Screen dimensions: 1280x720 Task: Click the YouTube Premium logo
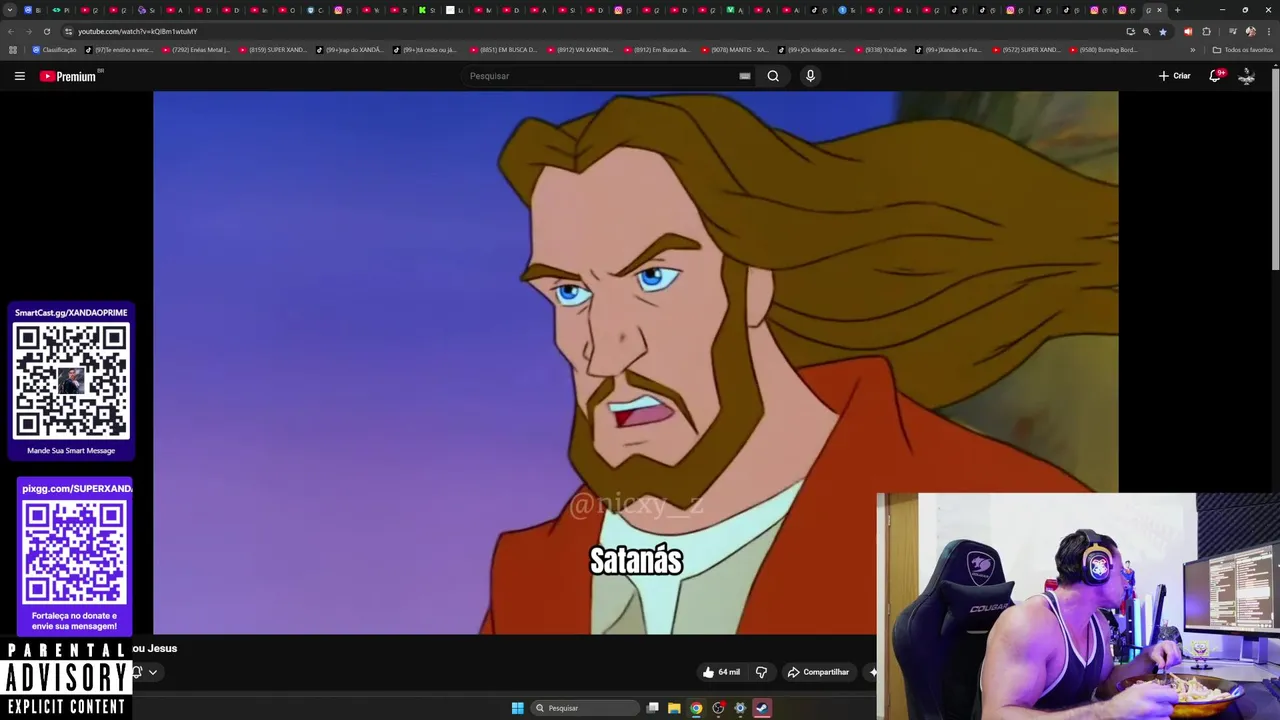tap(69, 76)
